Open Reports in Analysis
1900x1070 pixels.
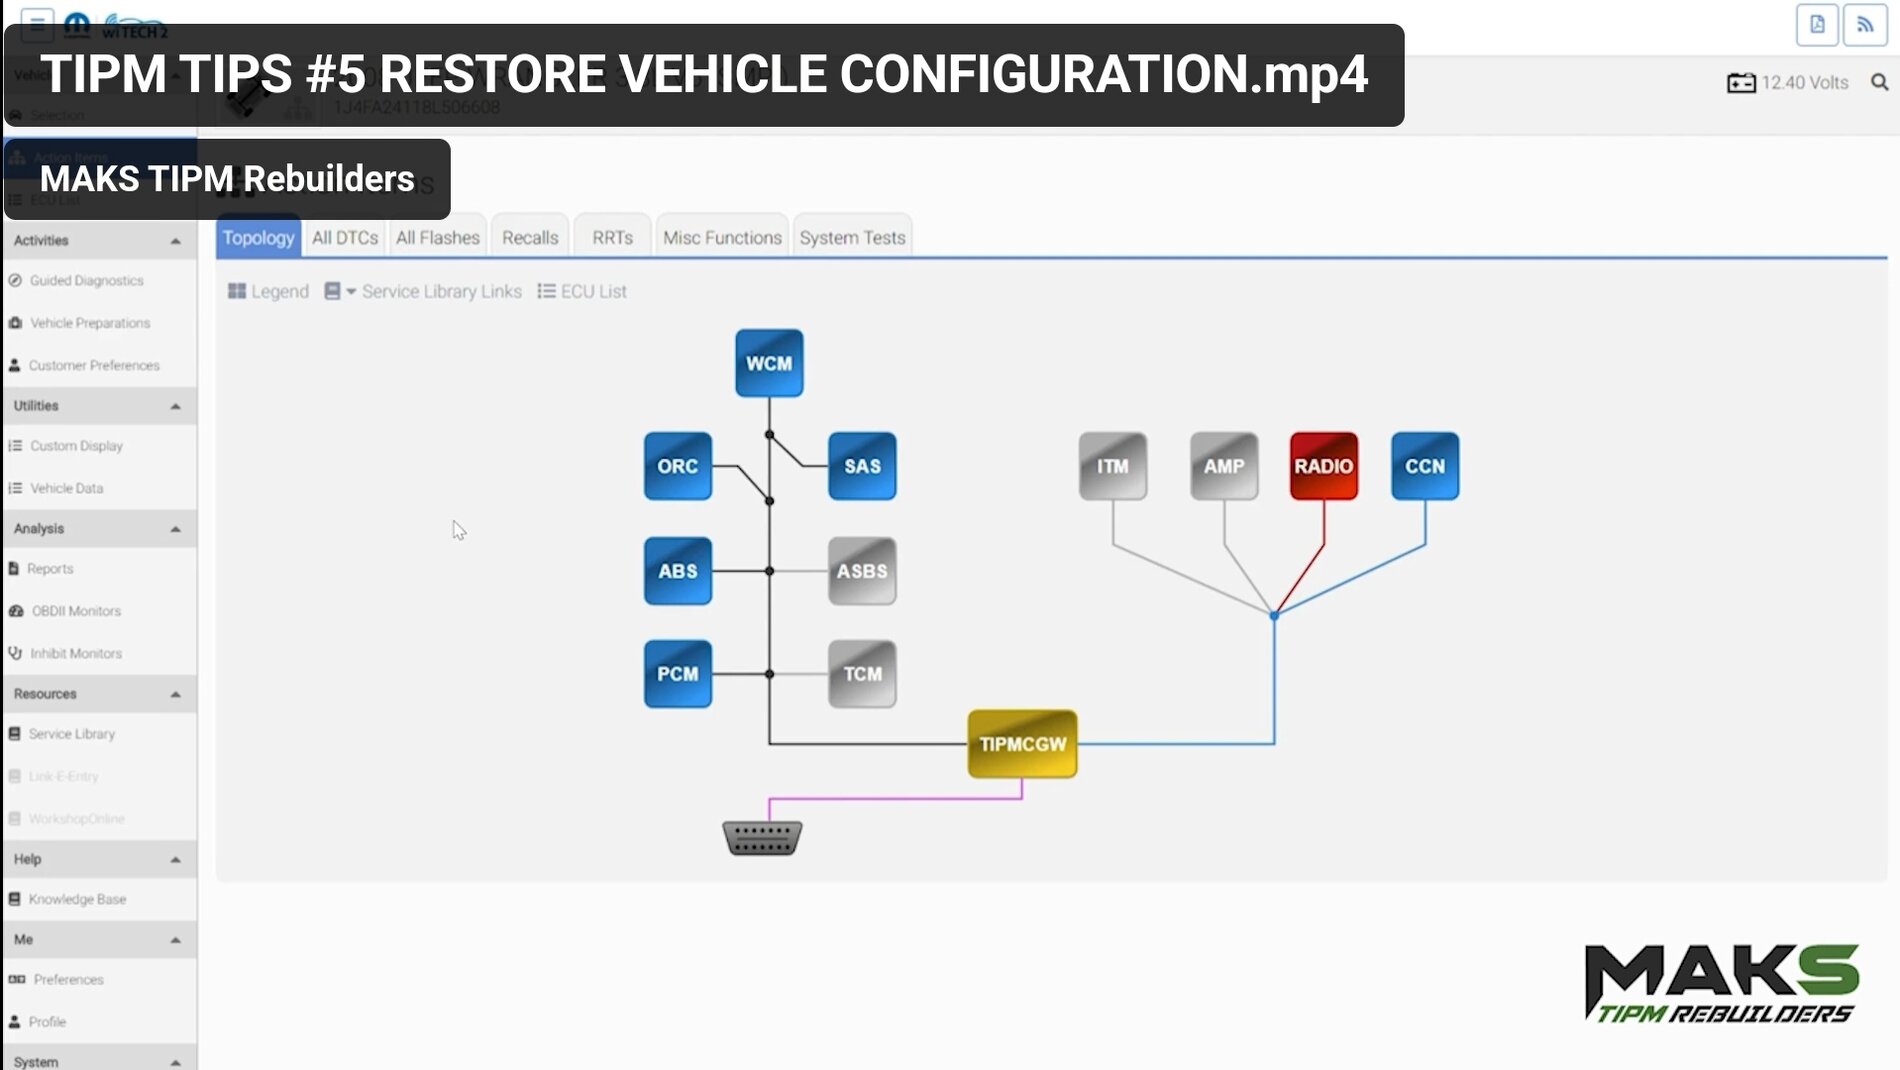(x=50, y=568)
